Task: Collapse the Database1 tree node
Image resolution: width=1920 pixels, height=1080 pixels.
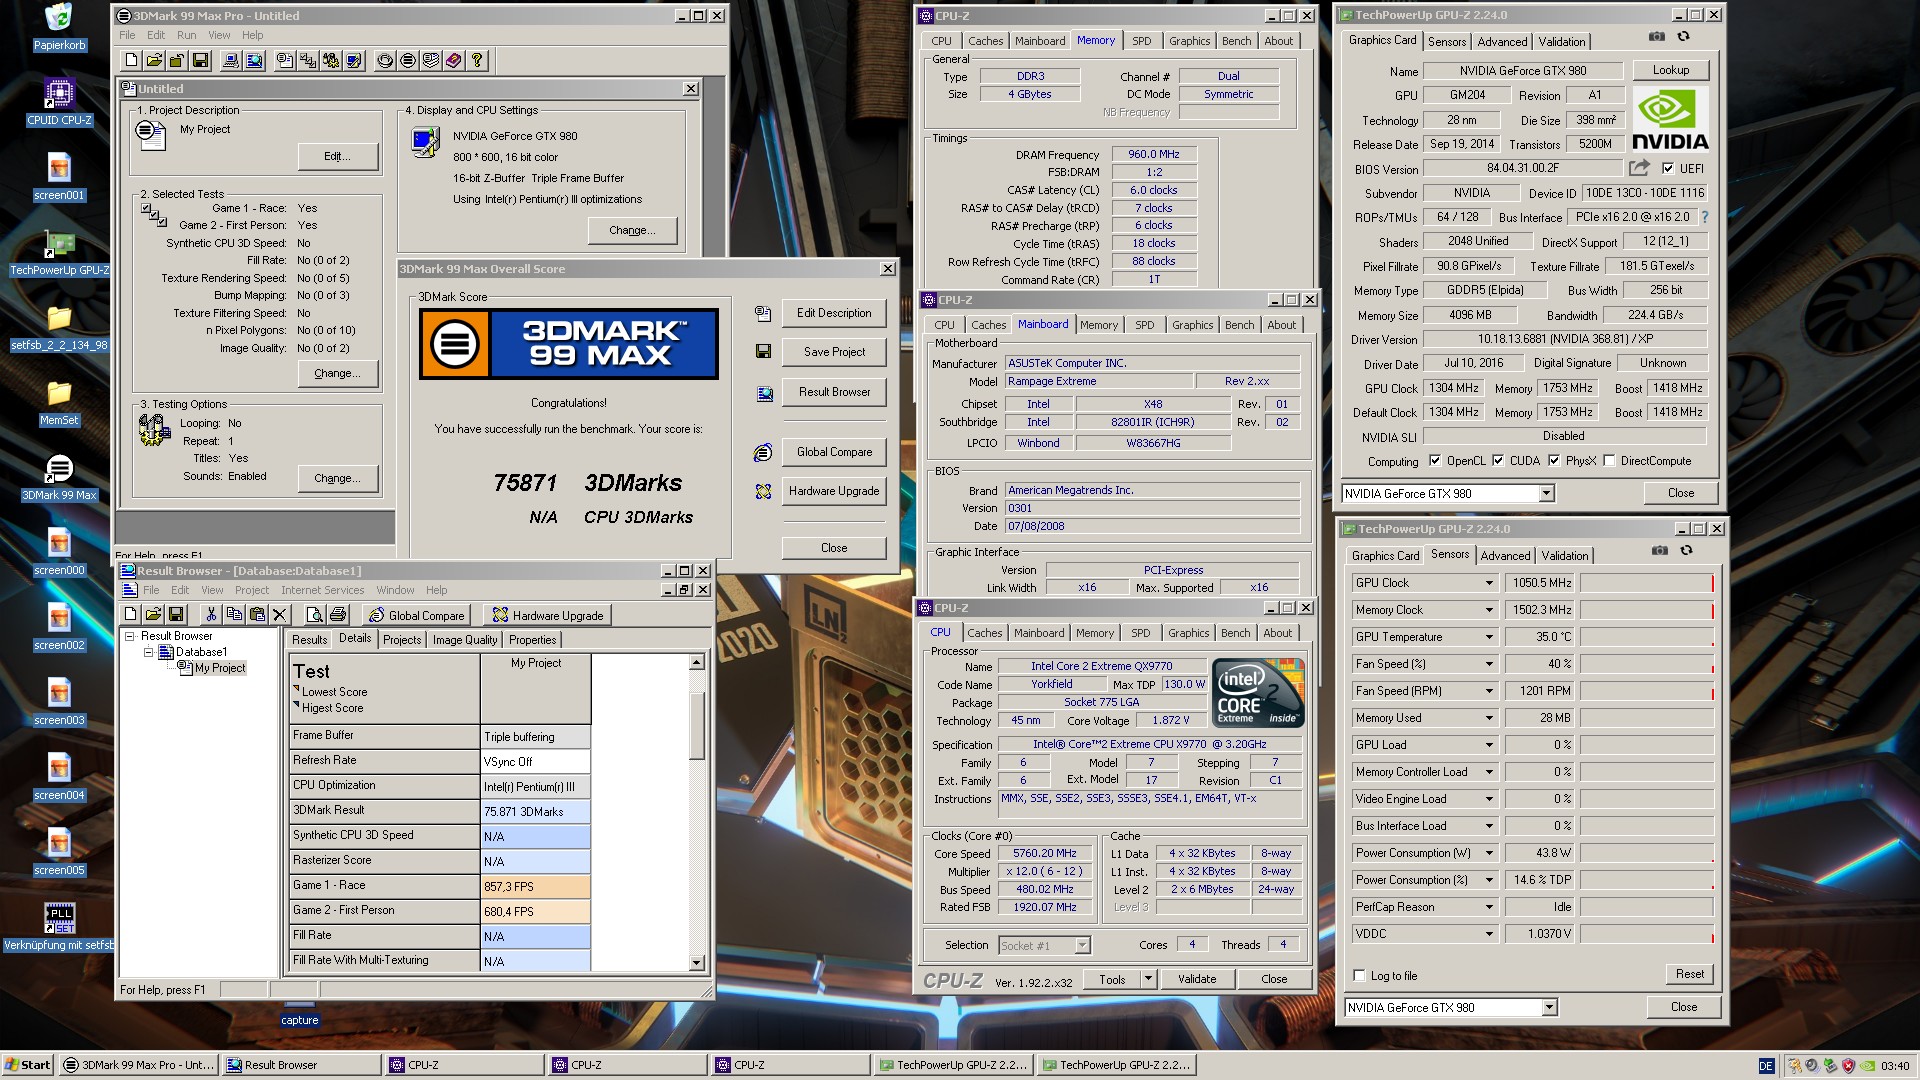Action: (148, 652)
